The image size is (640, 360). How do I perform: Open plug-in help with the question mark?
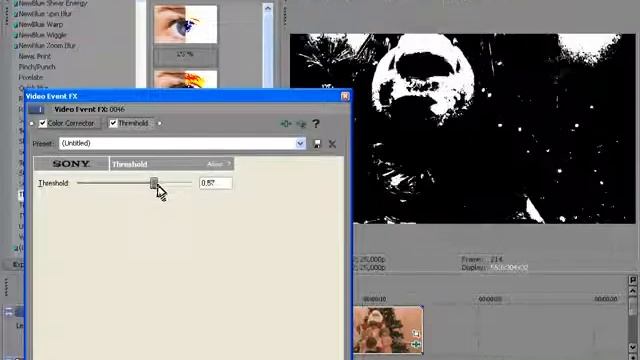point(316,124)
